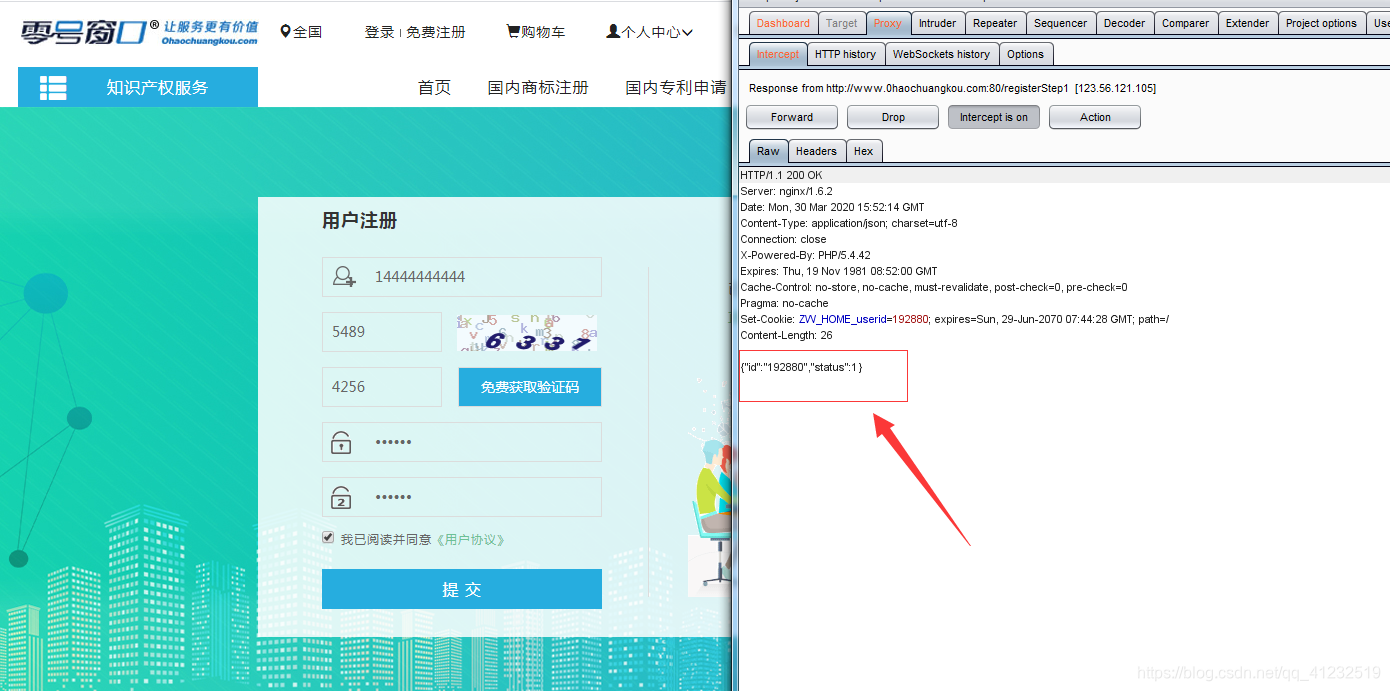The image size is (1390, 691).
Task: Click the Content-Length: 26 line
Action: coord(786,335)
